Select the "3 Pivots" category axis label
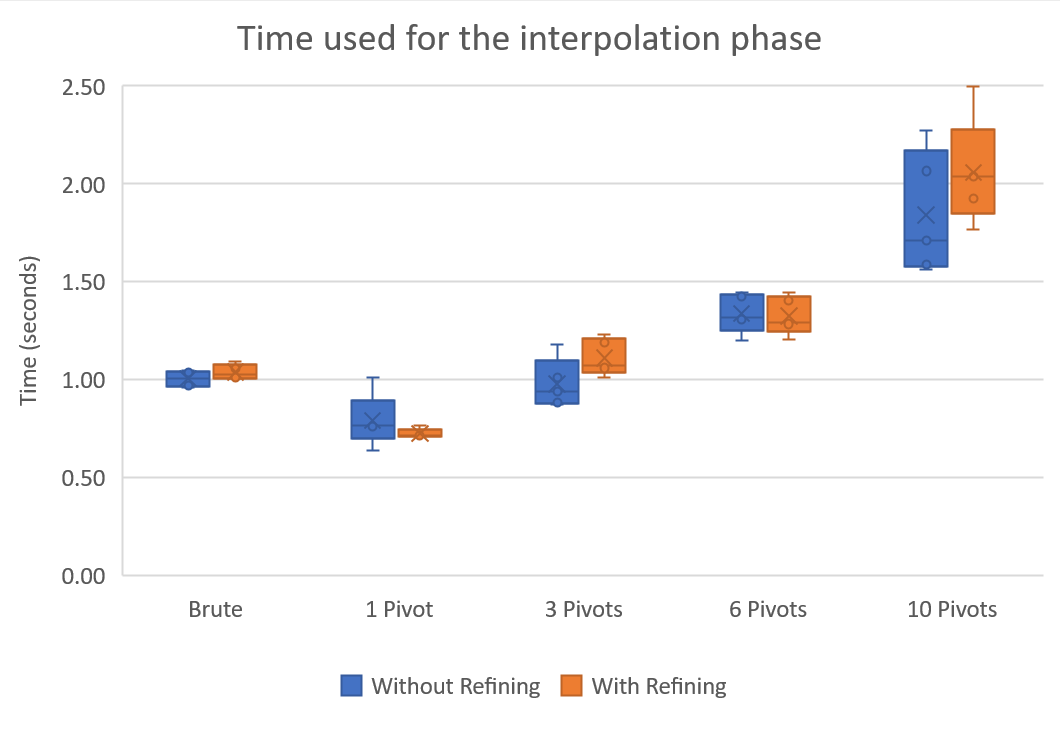The image size is (1060, 733). tap(583, 609)
